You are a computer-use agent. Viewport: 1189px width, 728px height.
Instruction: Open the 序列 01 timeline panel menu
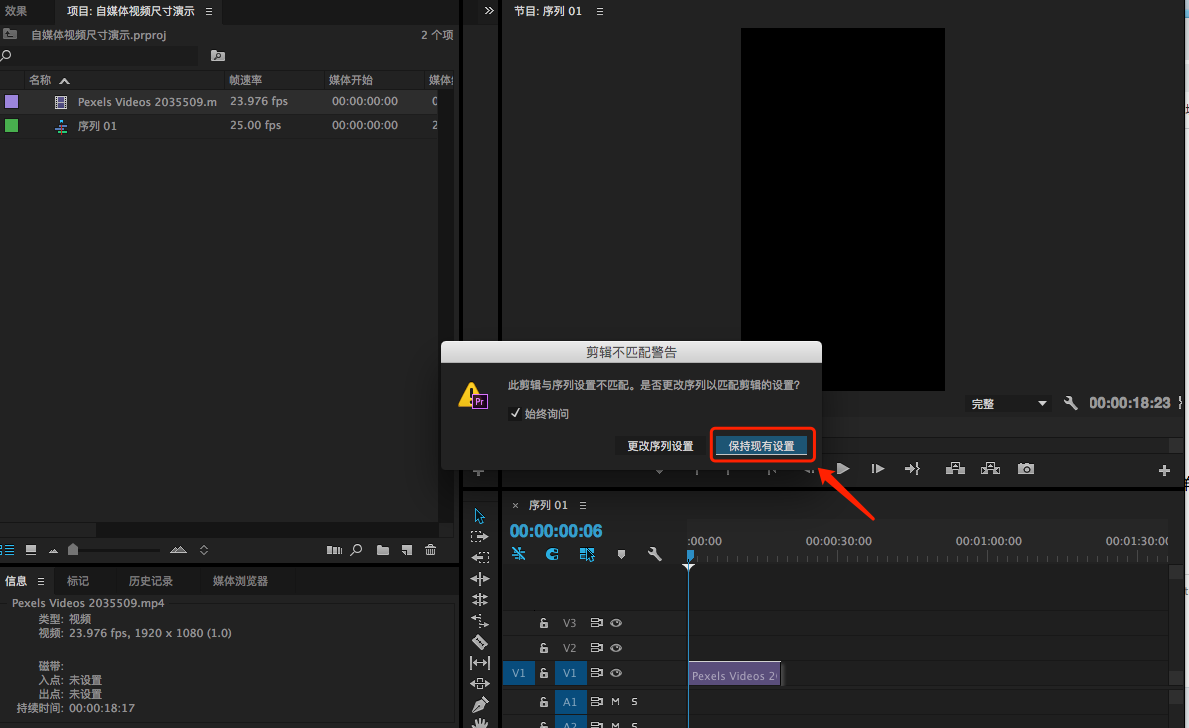583,505
